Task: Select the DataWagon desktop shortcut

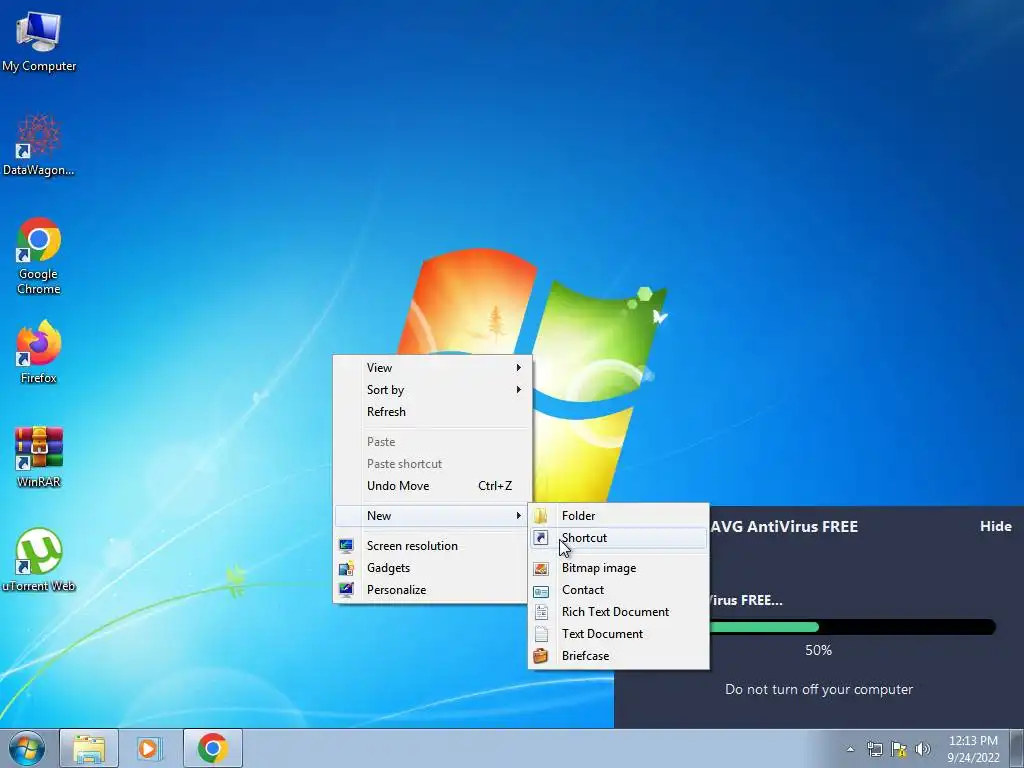Action: [x=39, y=145]
